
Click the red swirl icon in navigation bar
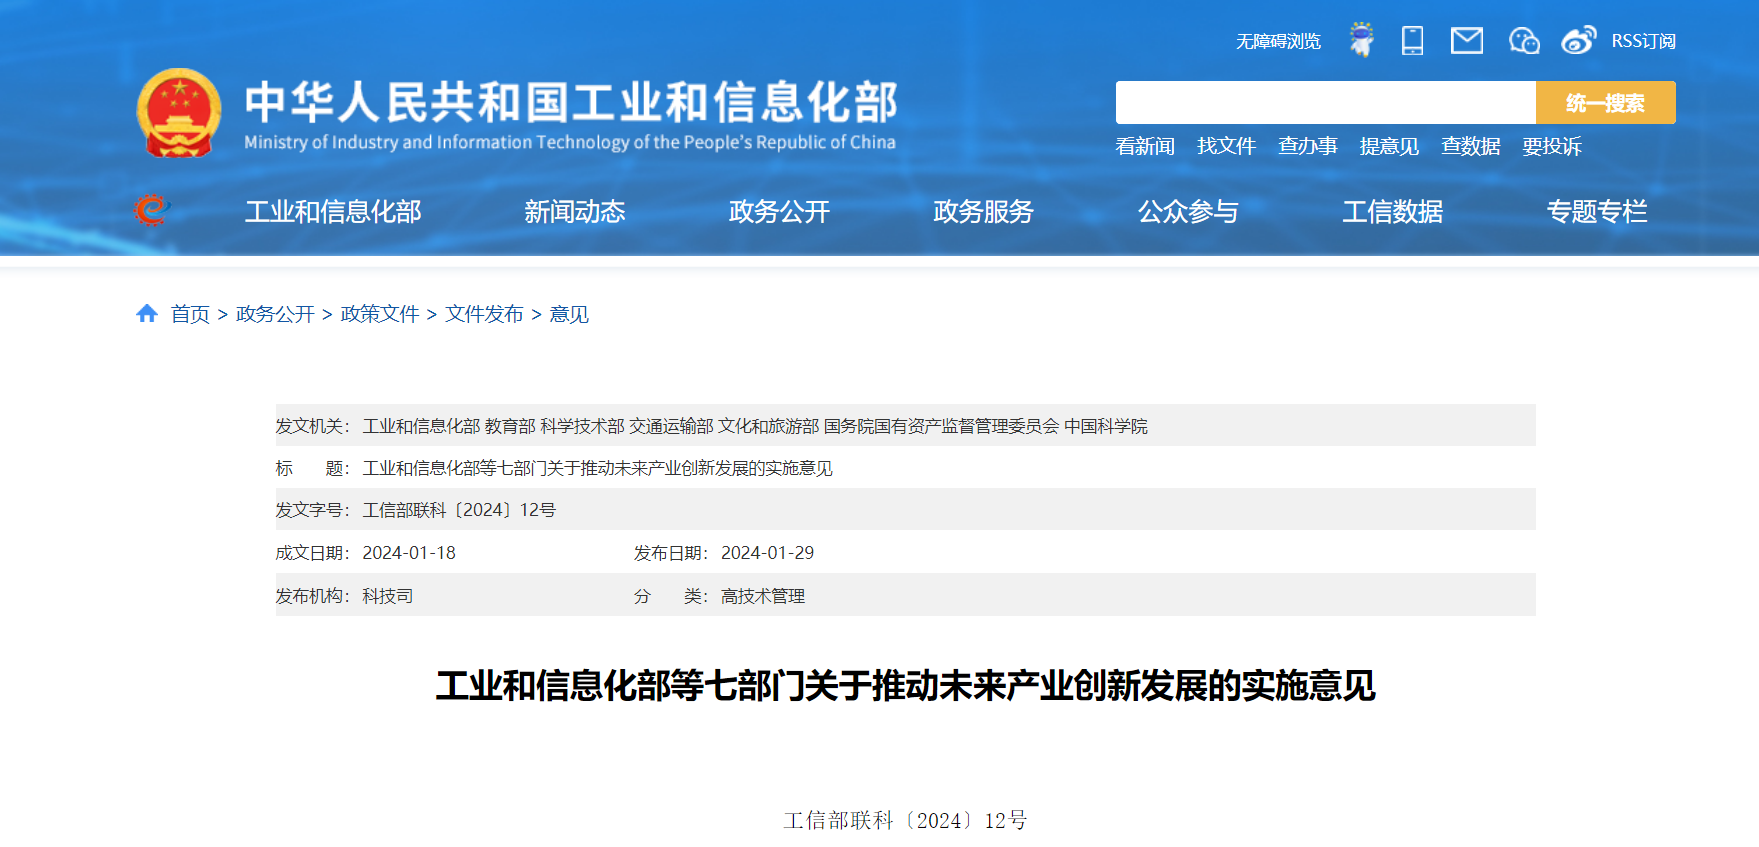(151, 210)
